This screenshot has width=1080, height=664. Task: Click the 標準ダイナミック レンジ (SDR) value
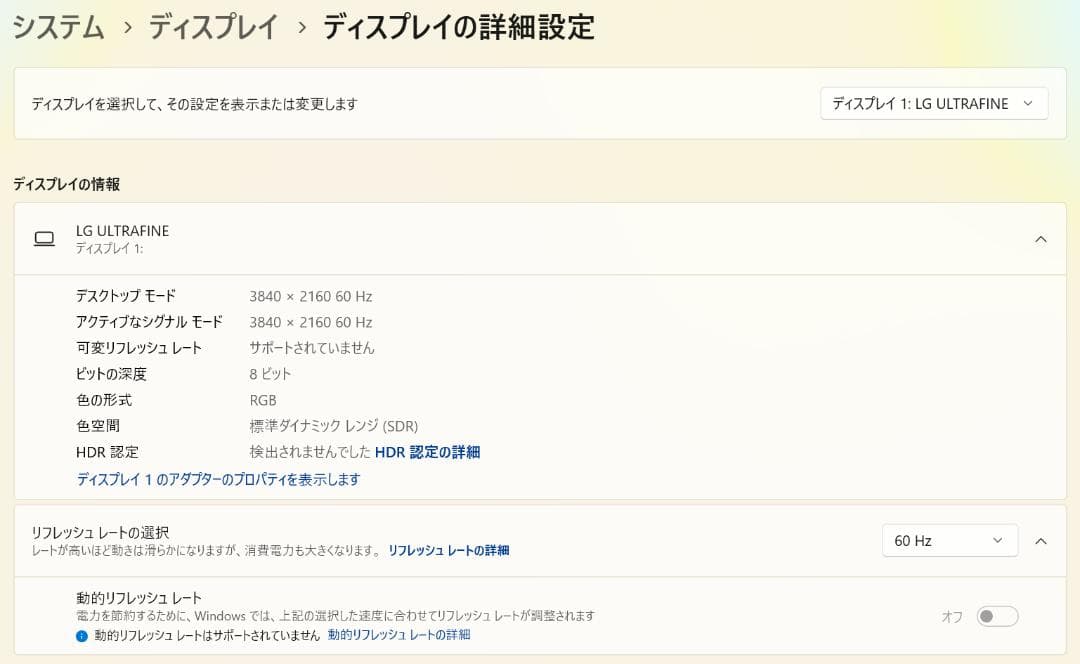334,425
